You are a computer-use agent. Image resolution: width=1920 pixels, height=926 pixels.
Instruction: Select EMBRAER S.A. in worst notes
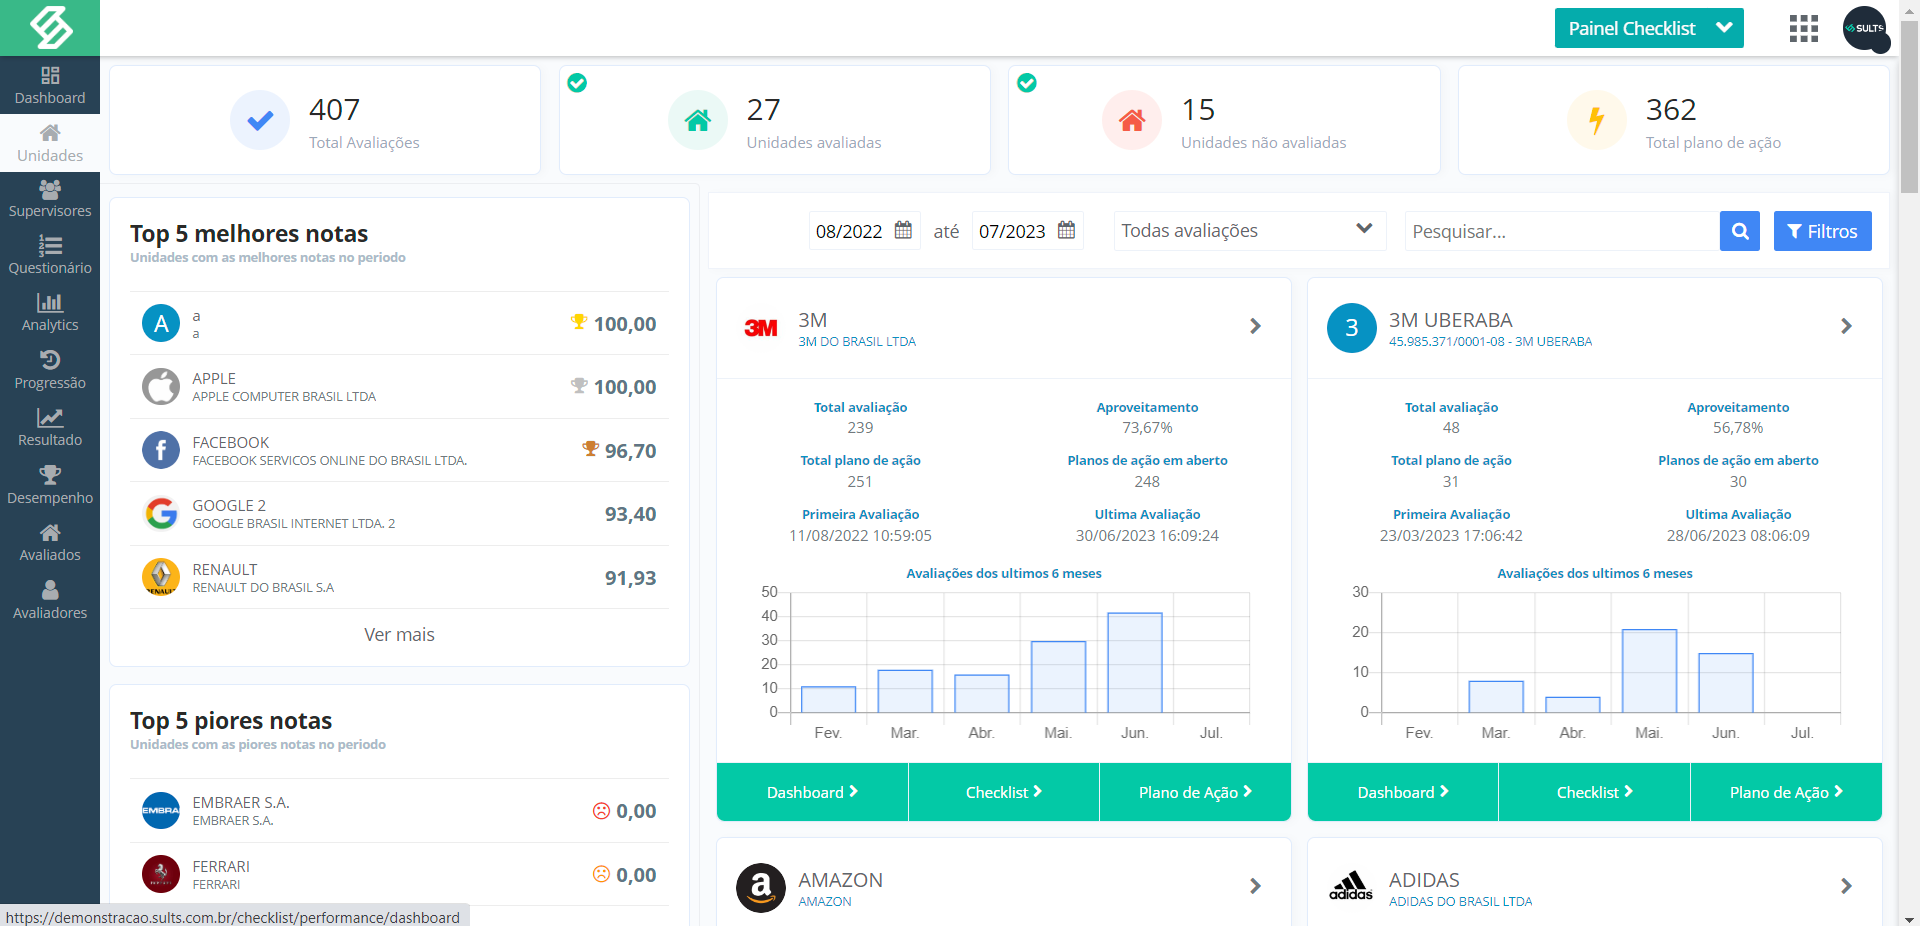(399, 811)
